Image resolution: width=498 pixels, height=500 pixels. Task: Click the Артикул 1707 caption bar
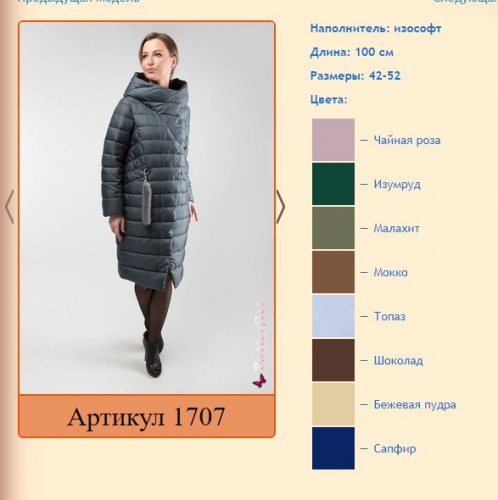(x=147, y=416)
